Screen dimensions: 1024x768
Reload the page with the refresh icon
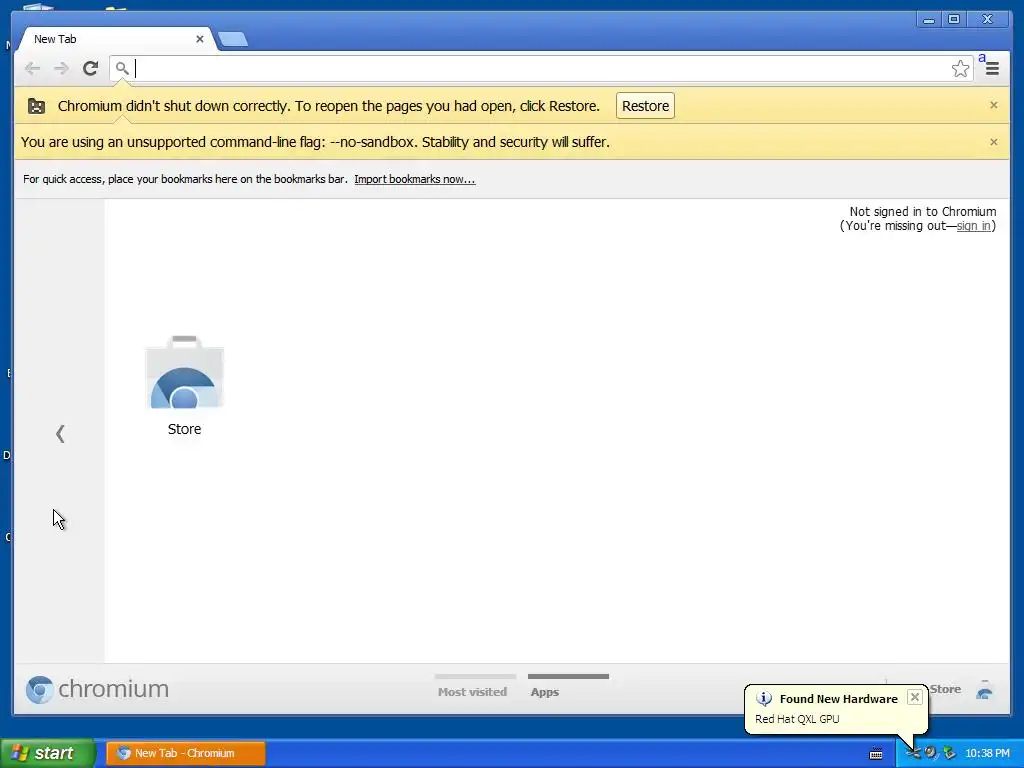point(90,68)
